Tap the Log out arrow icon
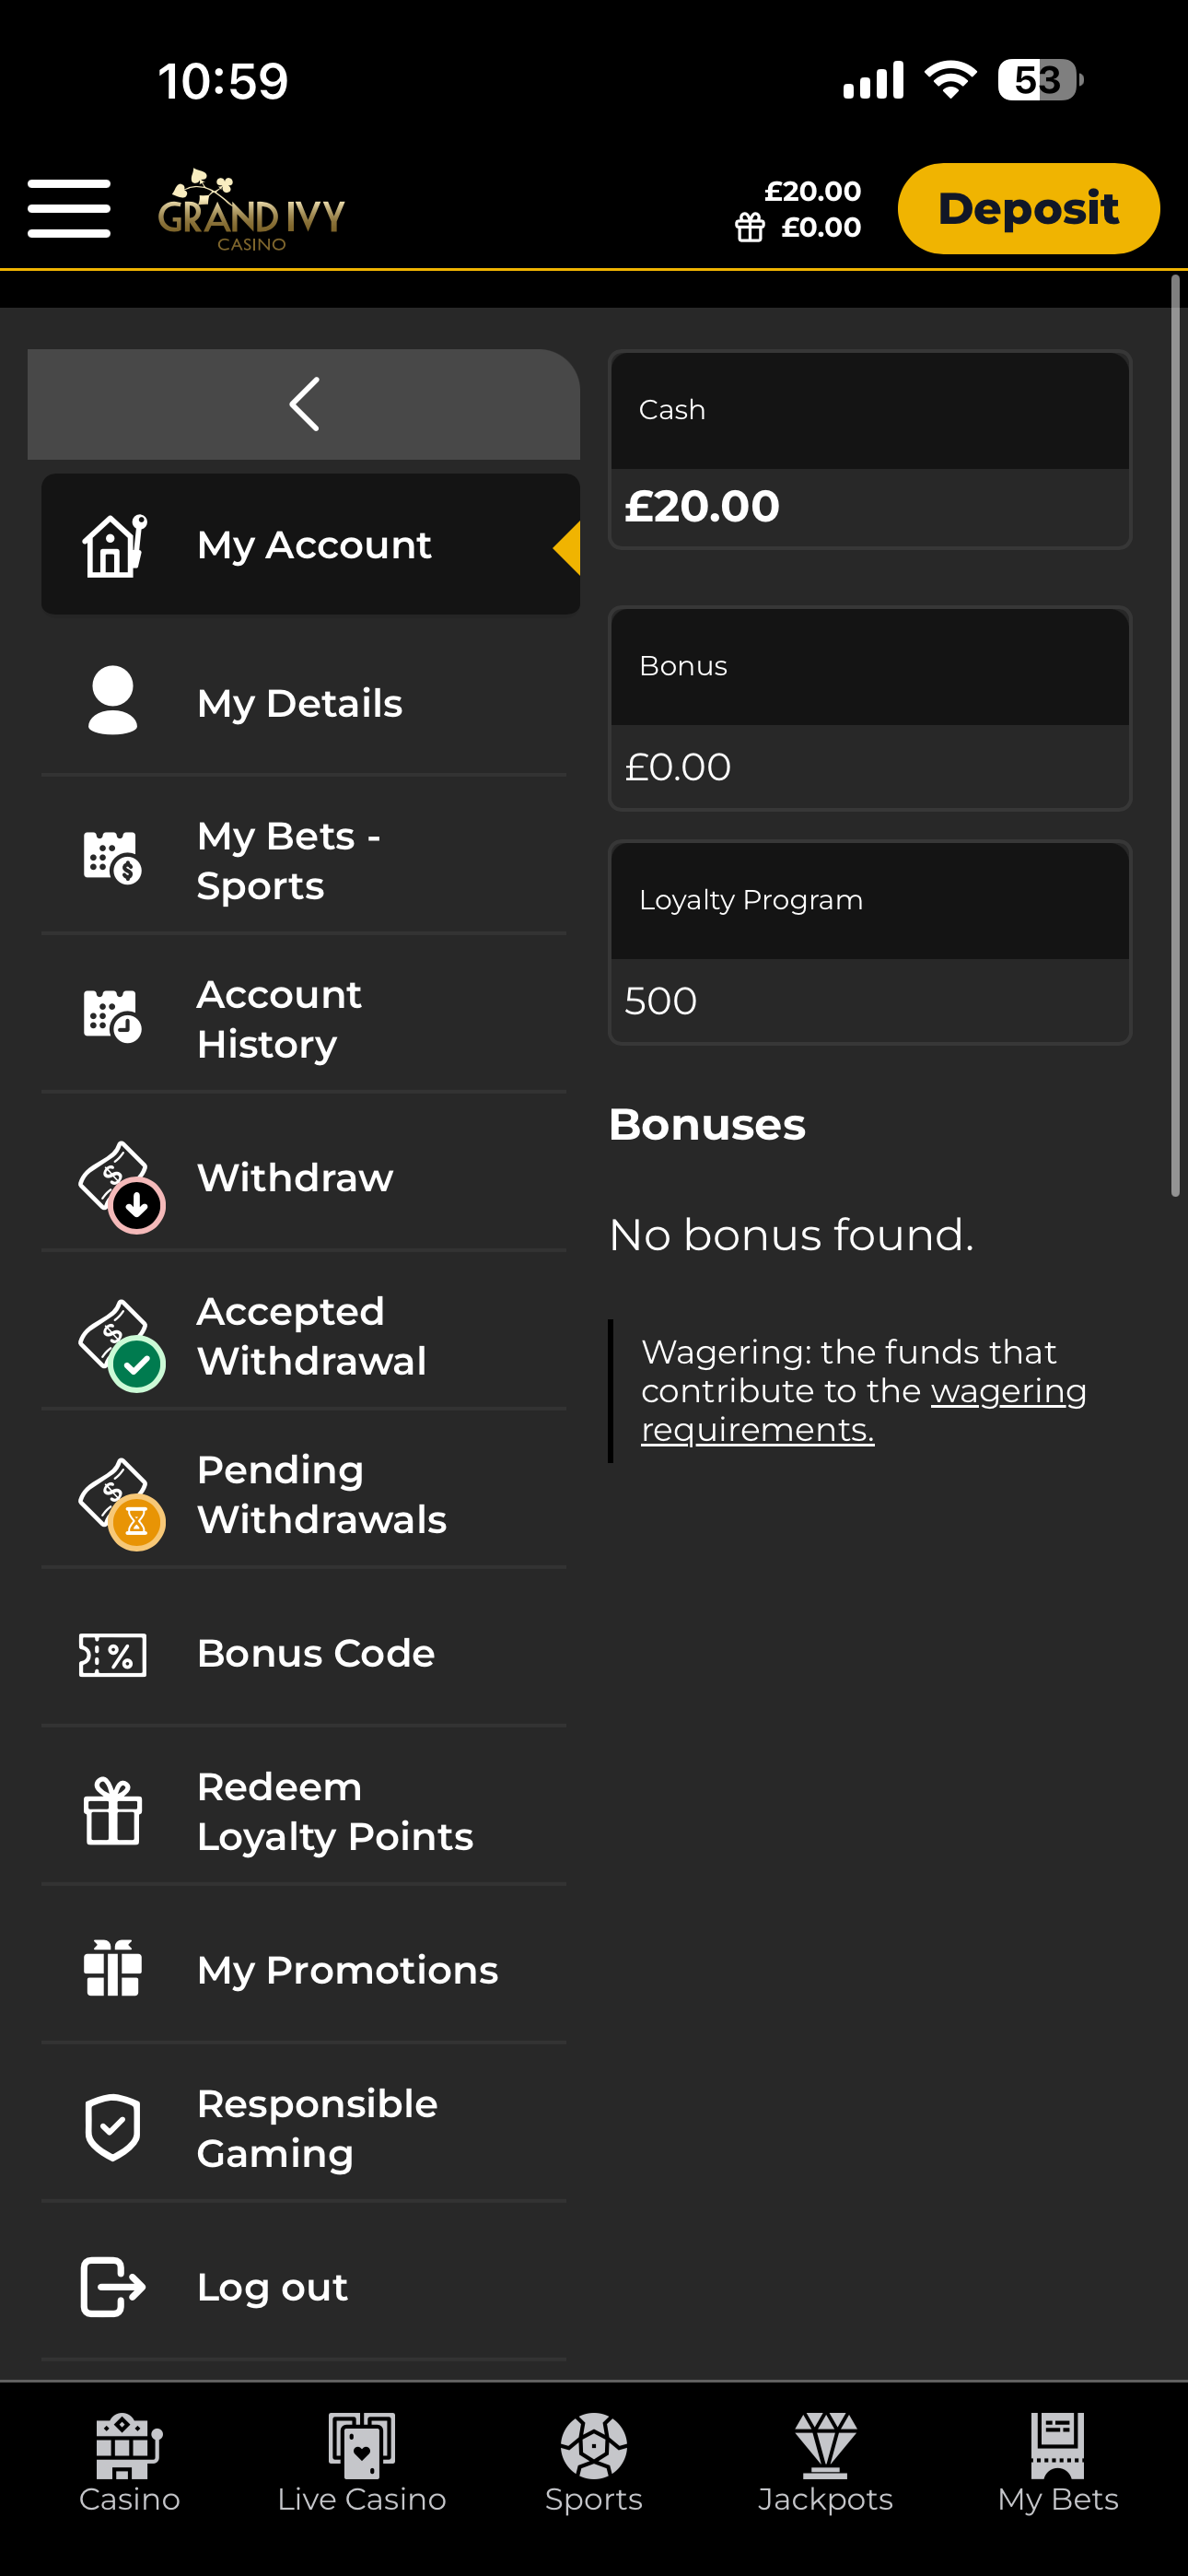 point(113,2286)
